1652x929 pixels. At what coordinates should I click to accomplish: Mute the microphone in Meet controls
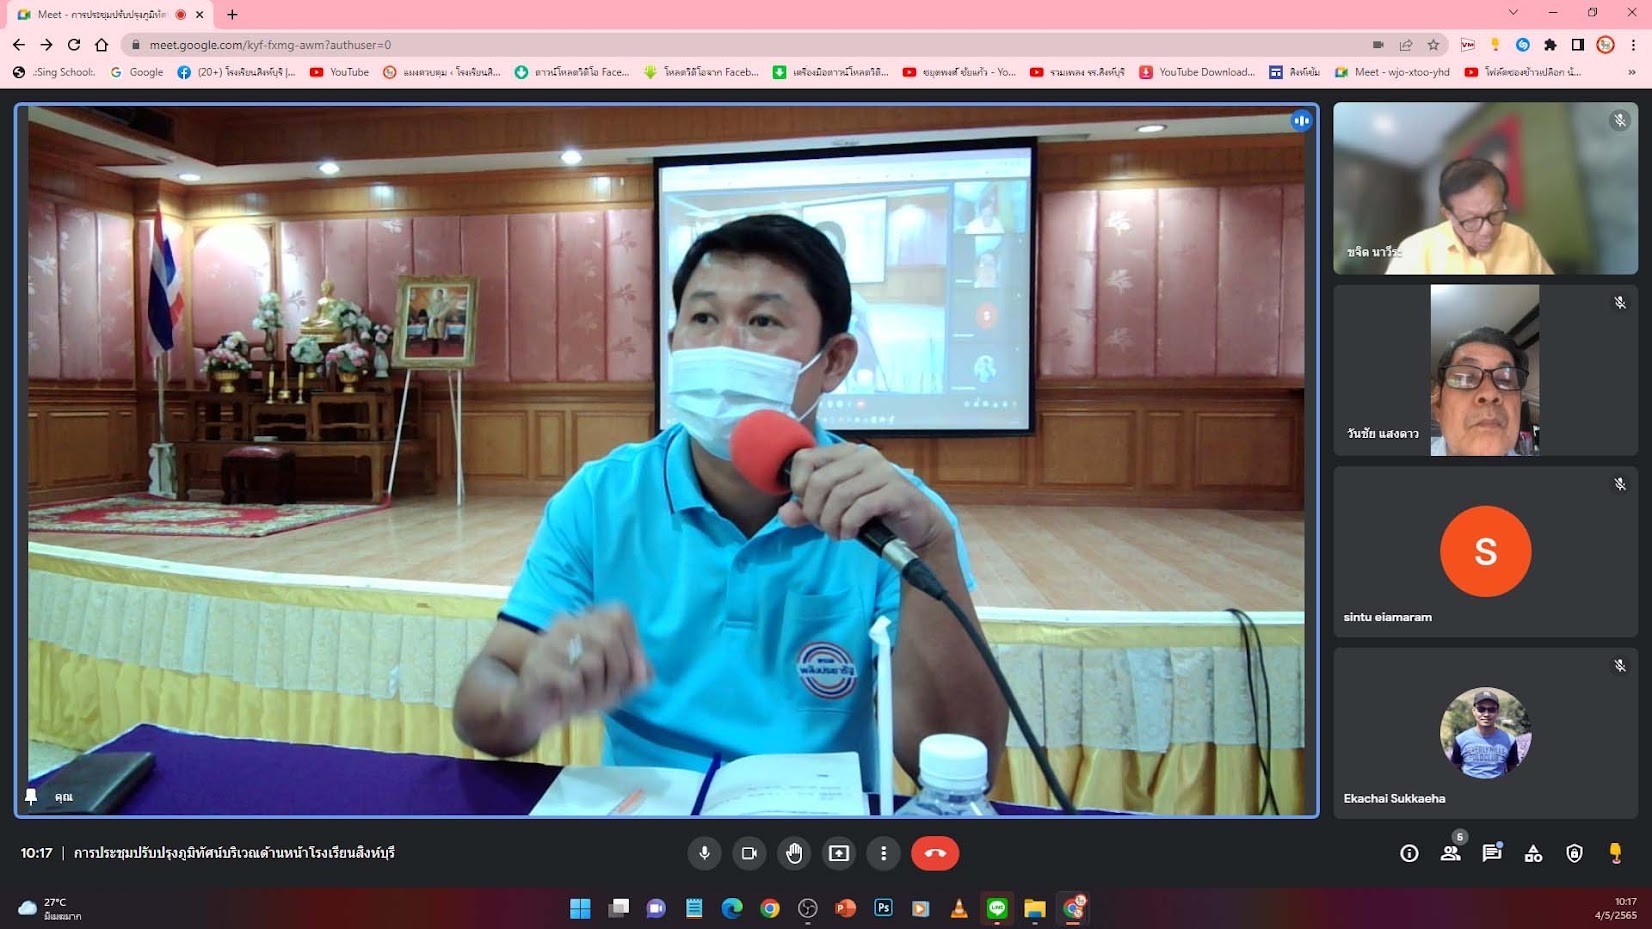click(x=704, y=853)
